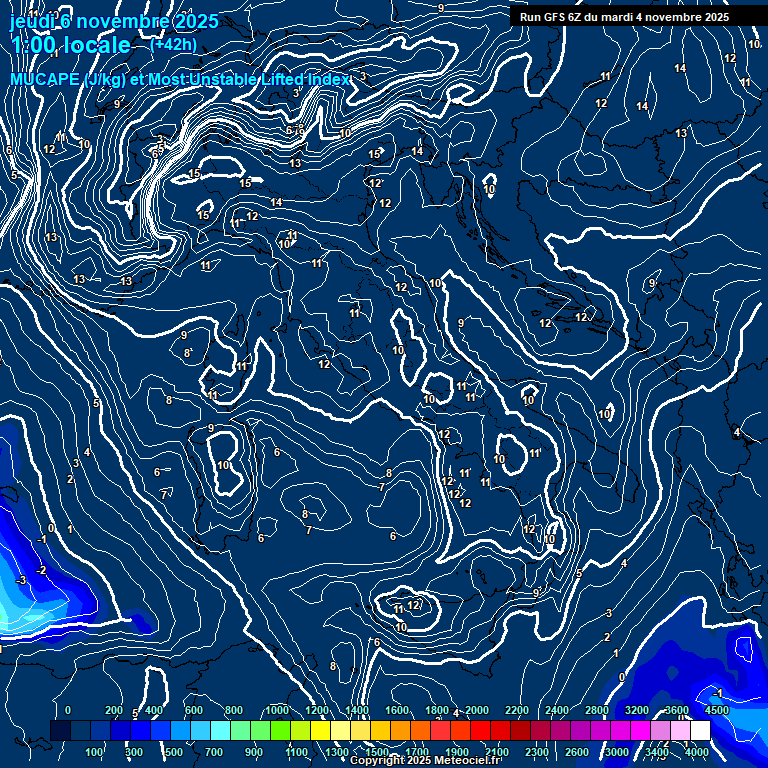Image resolution: width=768 pixels, height=768 pixels.
Task: Click the legend value '2100'
Action: click(x=497, y=752)
